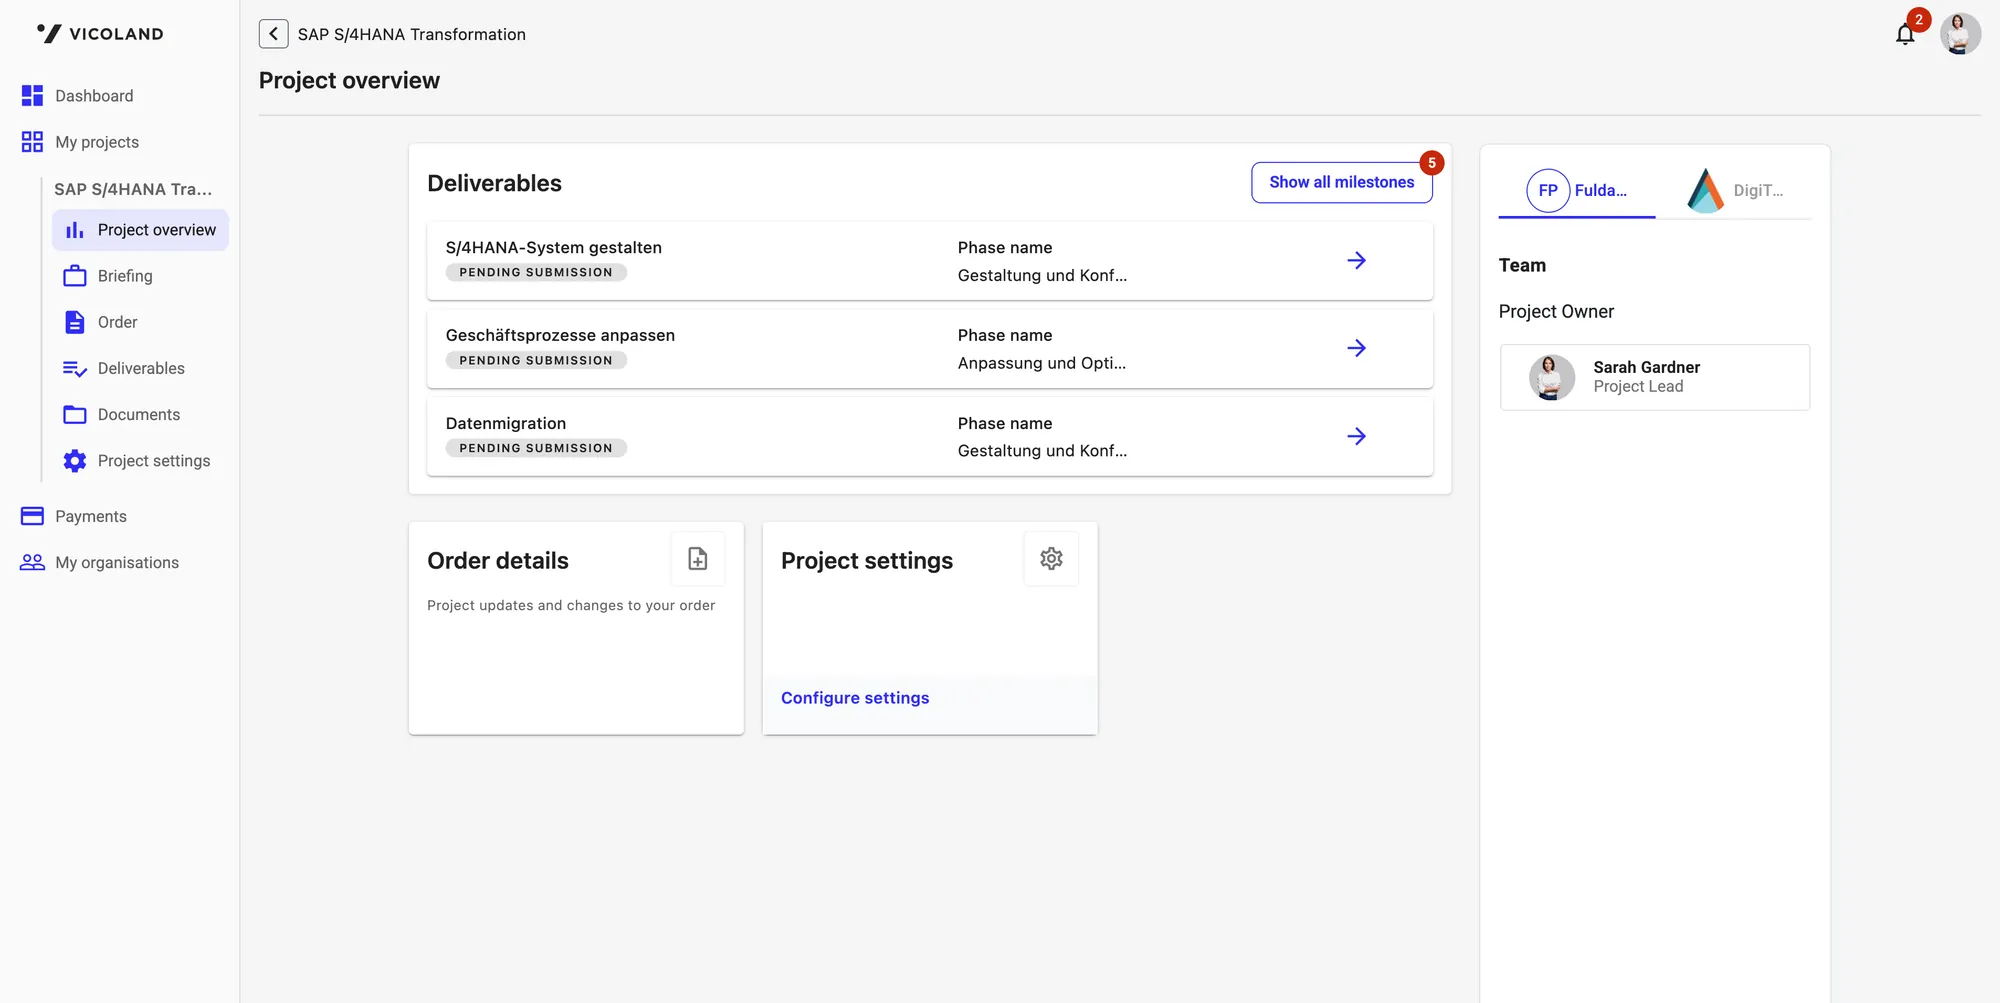2000x1003 pixels.
Task: Click the SAP S/4HANA Transformation breadcrumb
Action: pos(412,34)
